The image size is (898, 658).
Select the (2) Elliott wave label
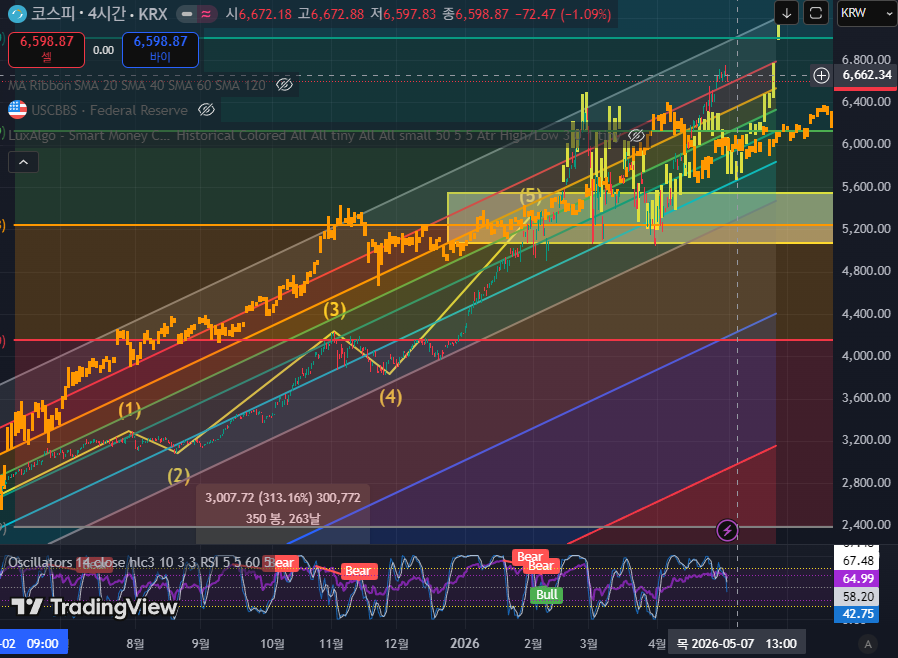[179, 476]
